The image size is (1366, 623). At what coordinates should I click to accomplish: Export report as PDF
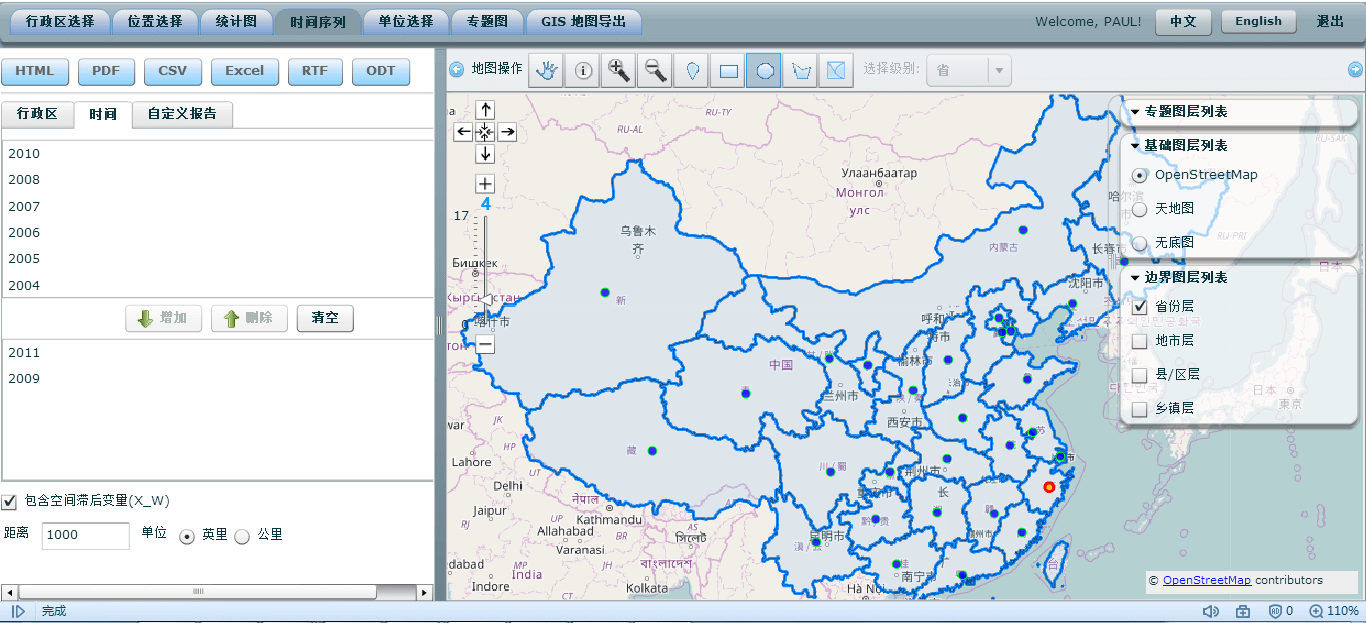(106, 71)
